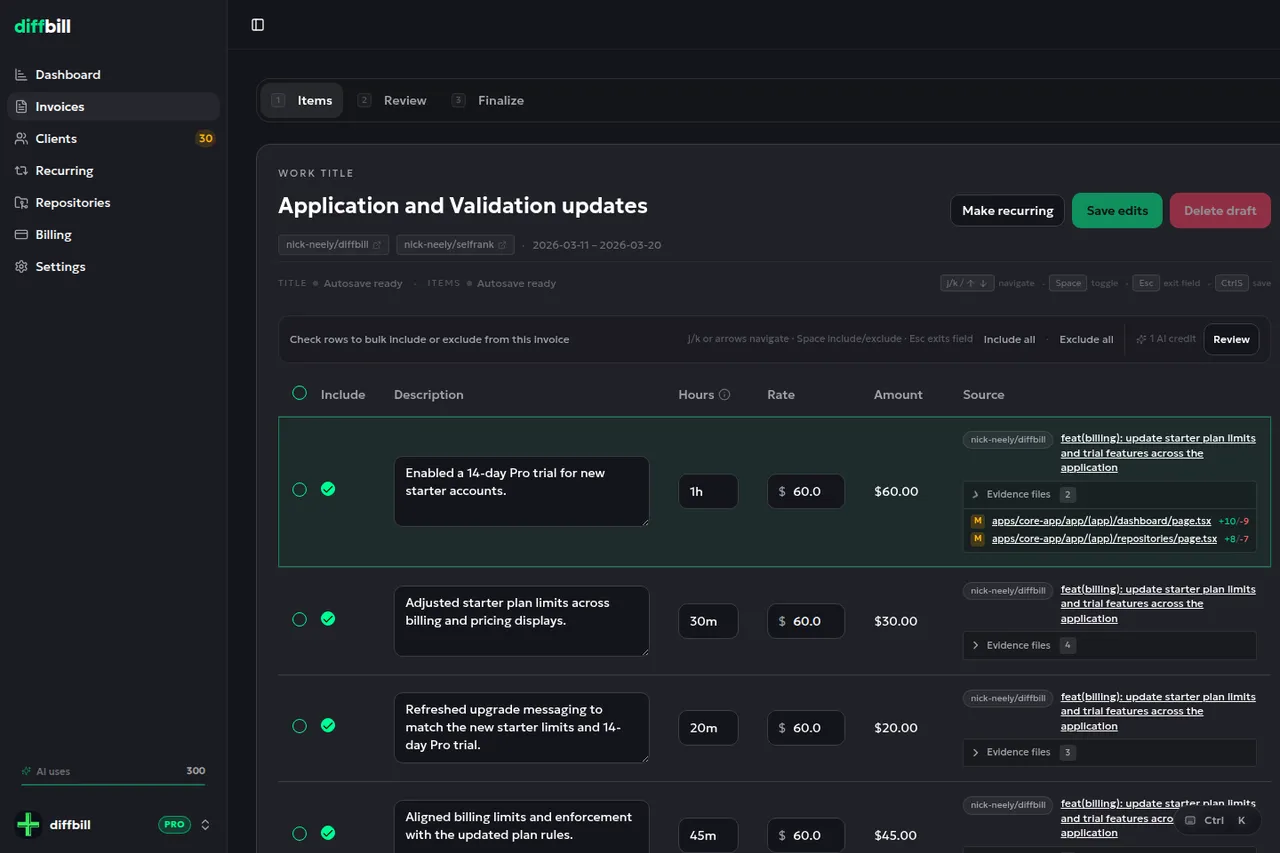Check the row checkbox for Adjusted starter plan limits
The image size is (1280, 853).
(x=299, y=620)
